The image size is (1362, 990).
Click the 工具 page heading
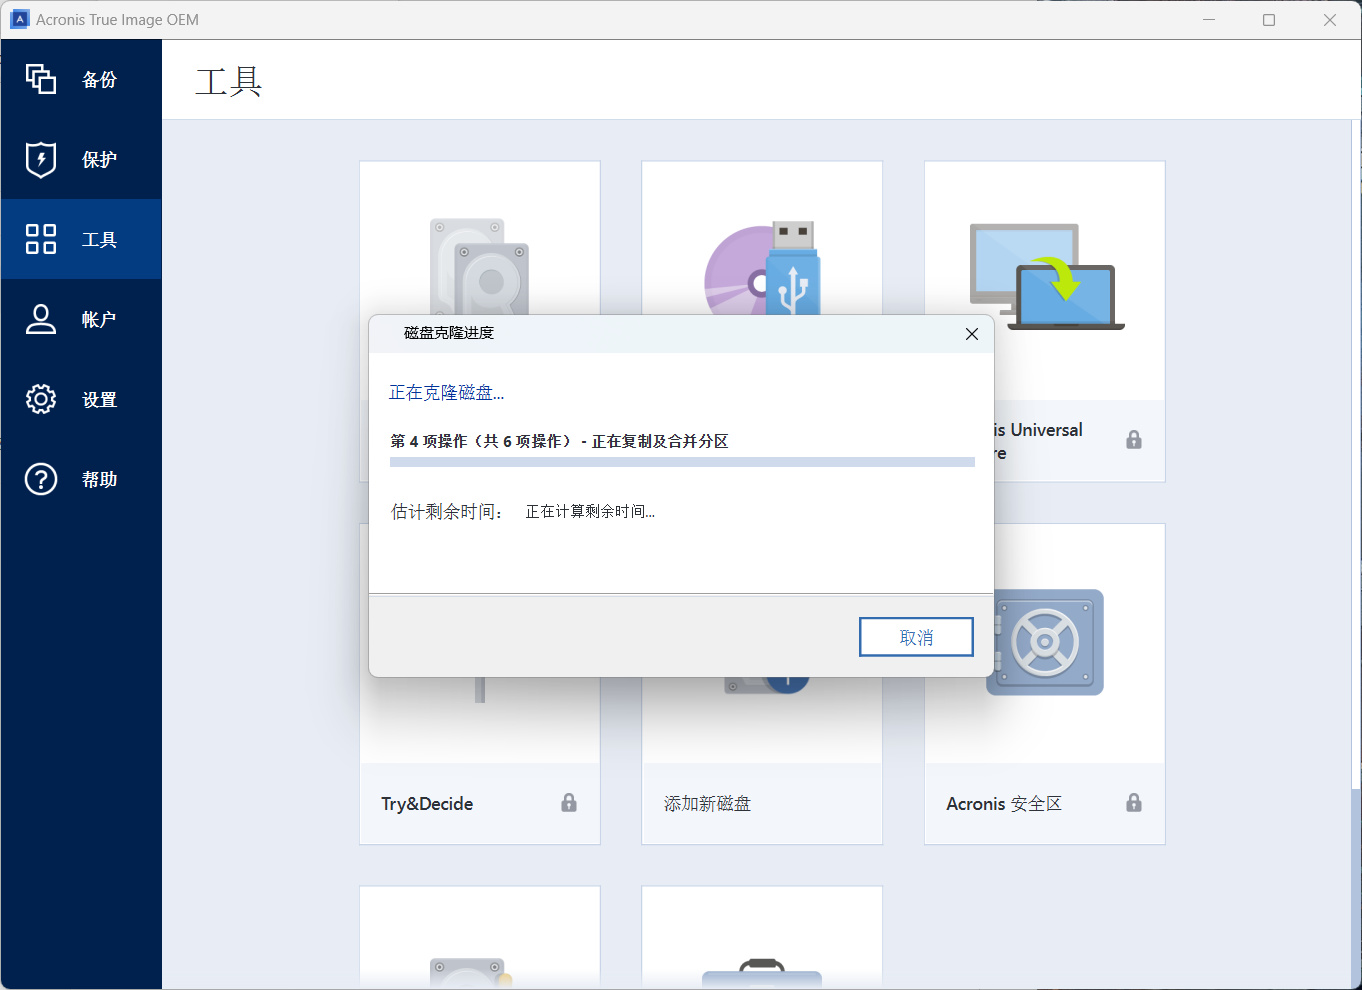tap(228, 81)
